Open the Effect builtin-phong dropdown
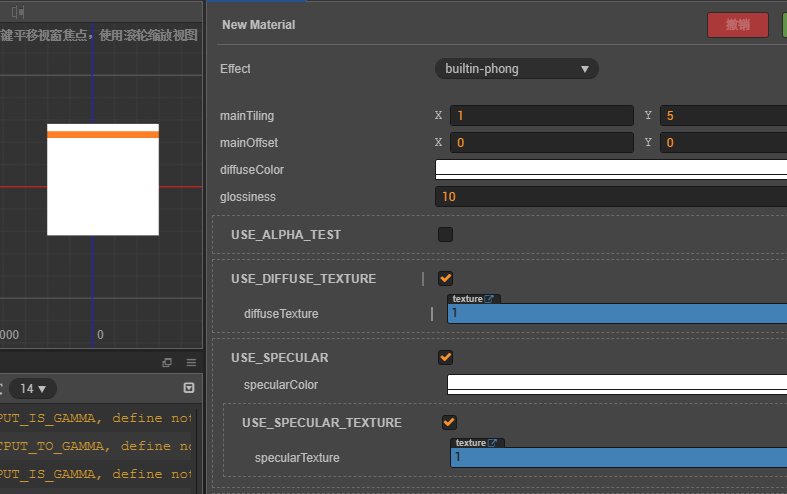Screen dimensions: 787x494 pos(516,69)
